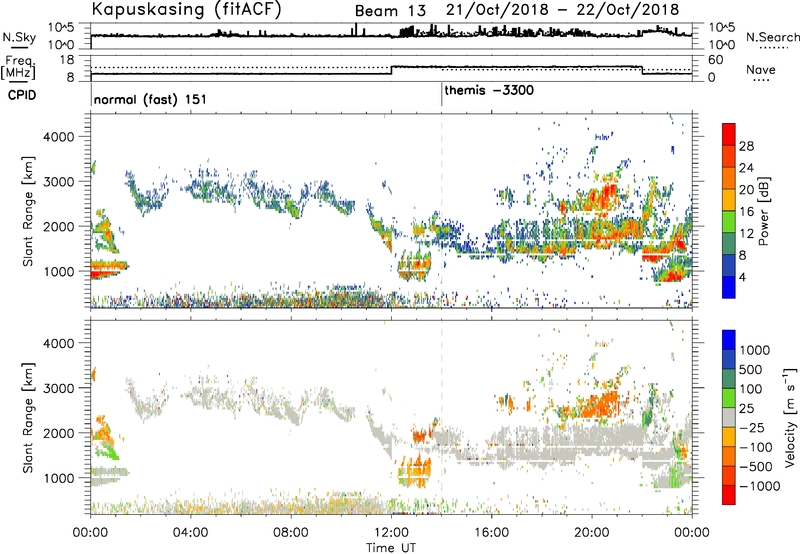Click the frequency step-up near 12:00

tap(391, 70)
